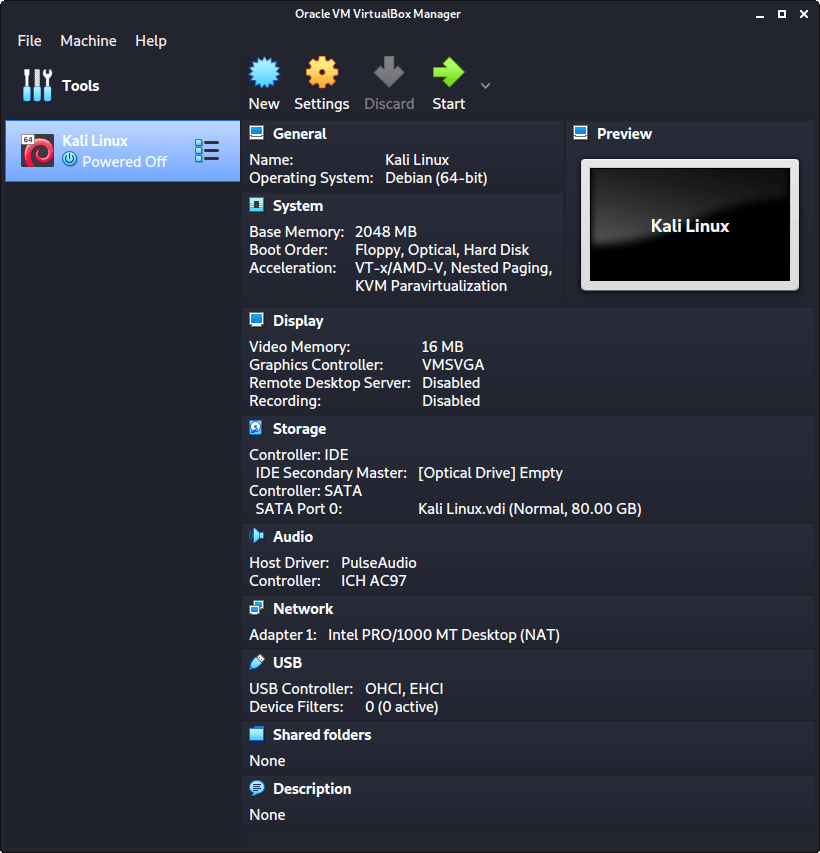The image size is (820, 853).
Task: Expand the Start button dropdown arrow
Action: pos(486,85)
